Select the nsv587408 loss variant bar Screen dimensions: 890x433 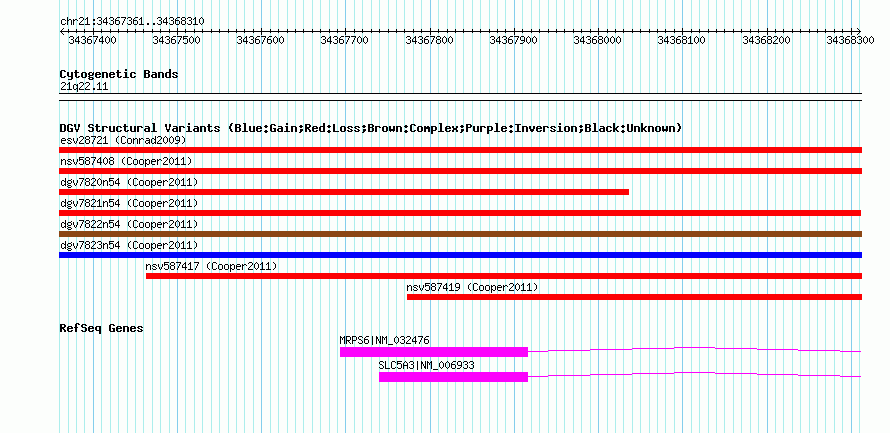pos(460,171)
